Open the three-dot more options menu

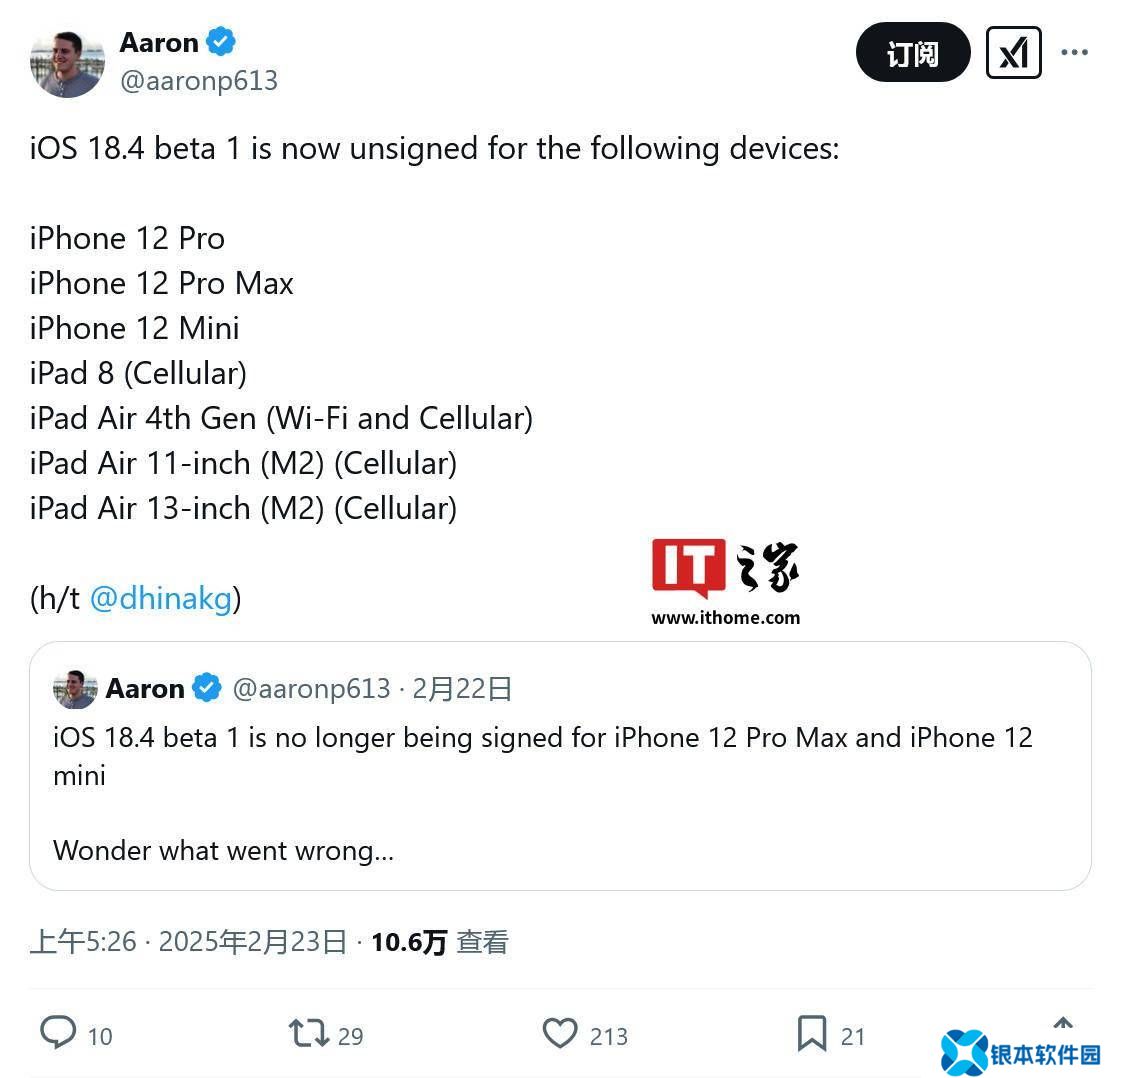[1074, 52]
